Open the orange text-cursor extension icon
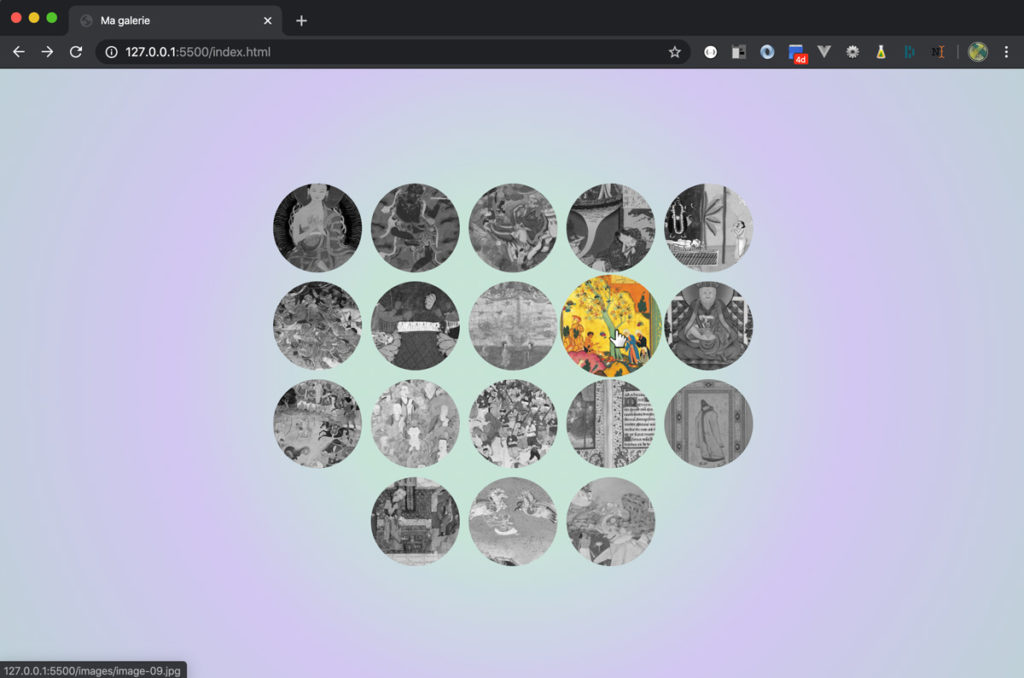The height and width of the screenshot is (678, 1024). (938, 52)
